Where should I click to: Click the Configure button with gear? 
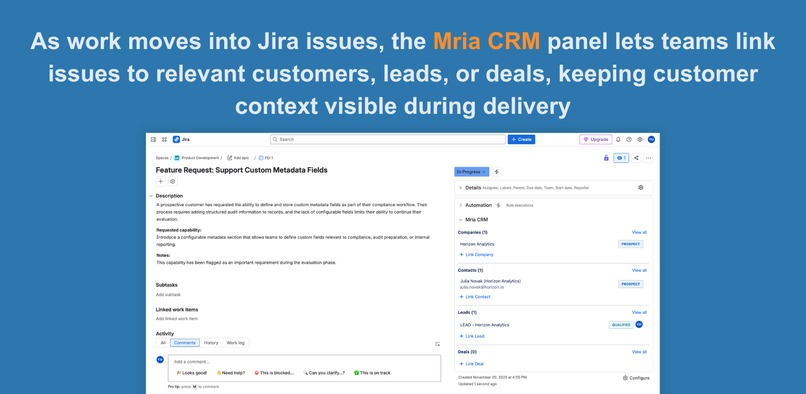click(636, 378)
